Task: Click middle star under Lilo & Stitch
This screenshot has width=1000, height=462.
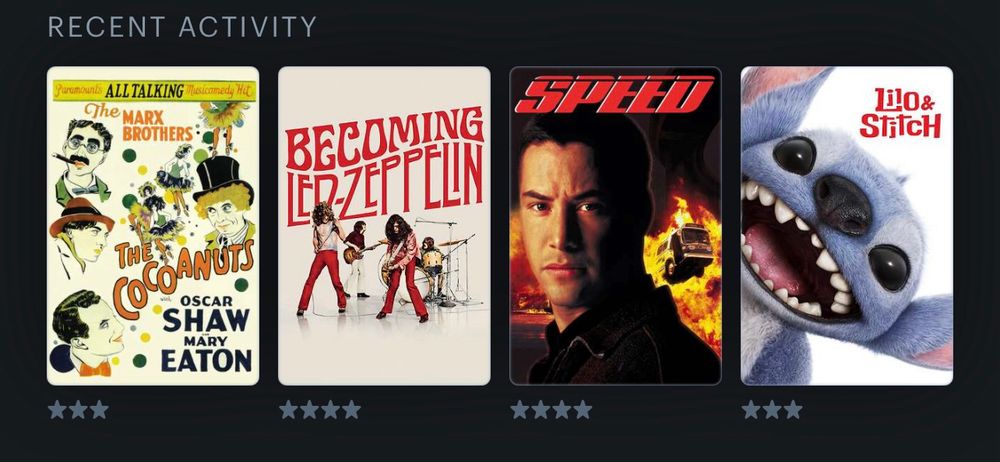Action: [x=772, y=410]
